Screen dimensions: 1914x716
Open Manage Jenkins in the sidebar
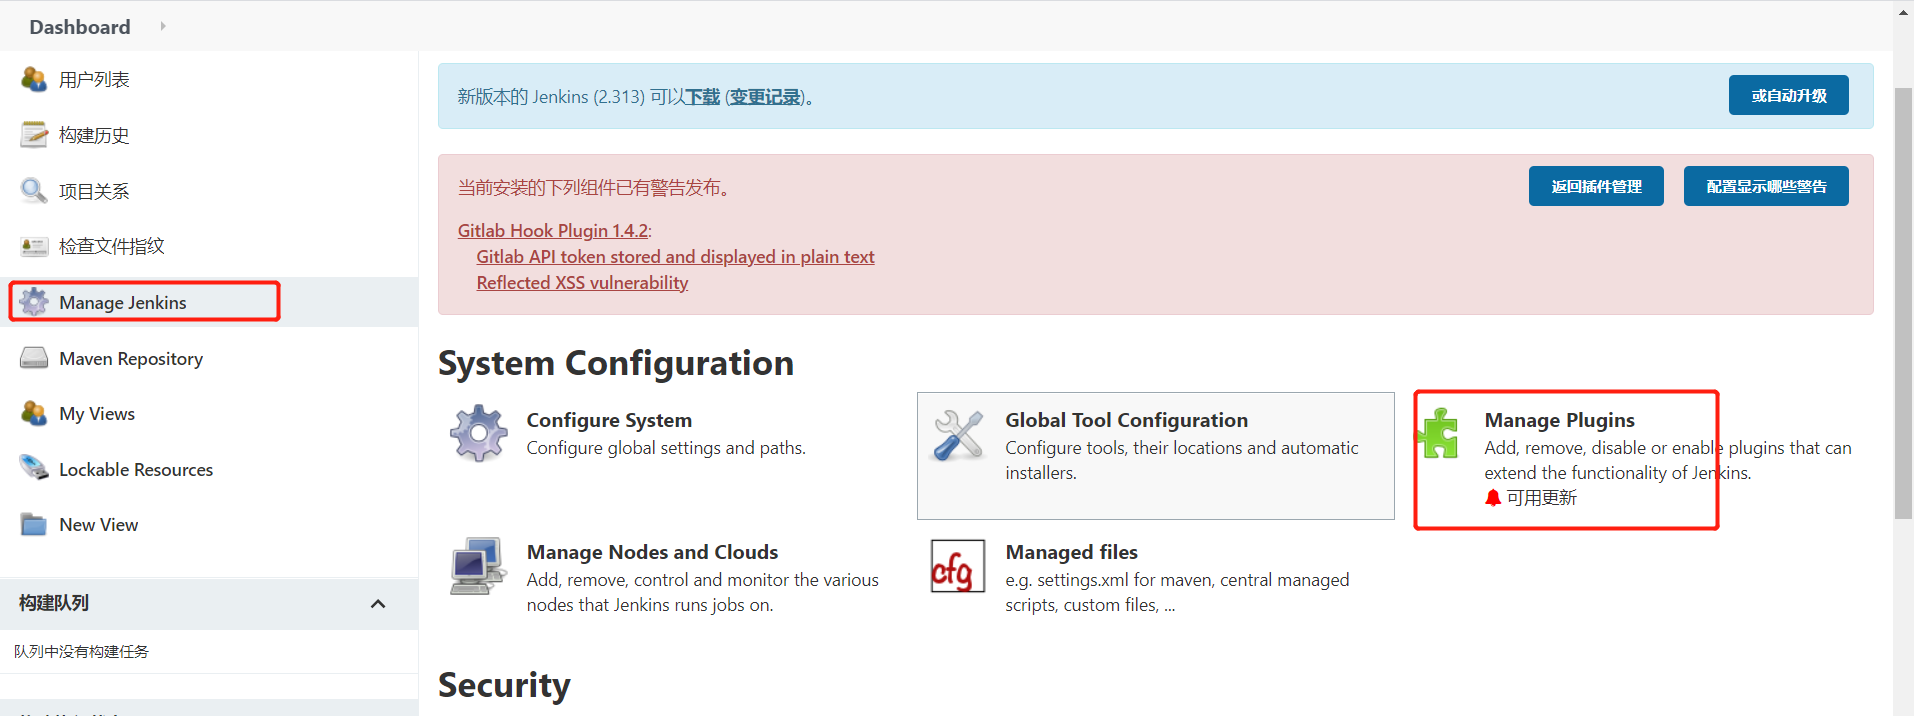[x=122, y=302]
